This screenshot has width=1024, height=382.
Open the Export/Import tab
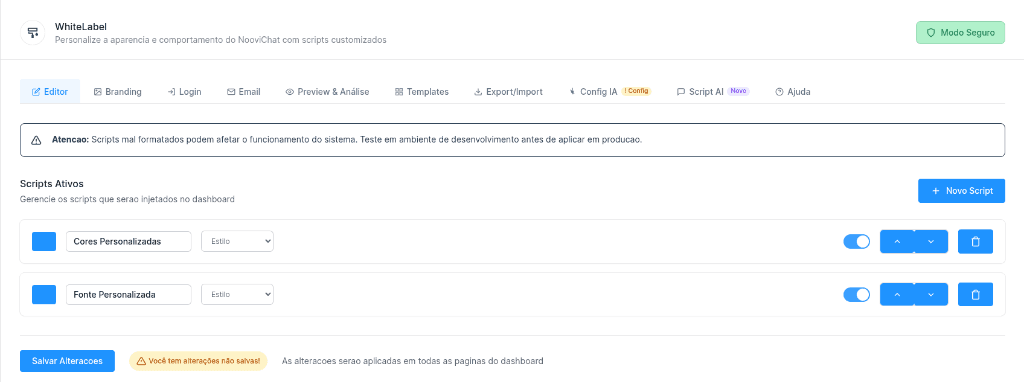coord(508,91)
